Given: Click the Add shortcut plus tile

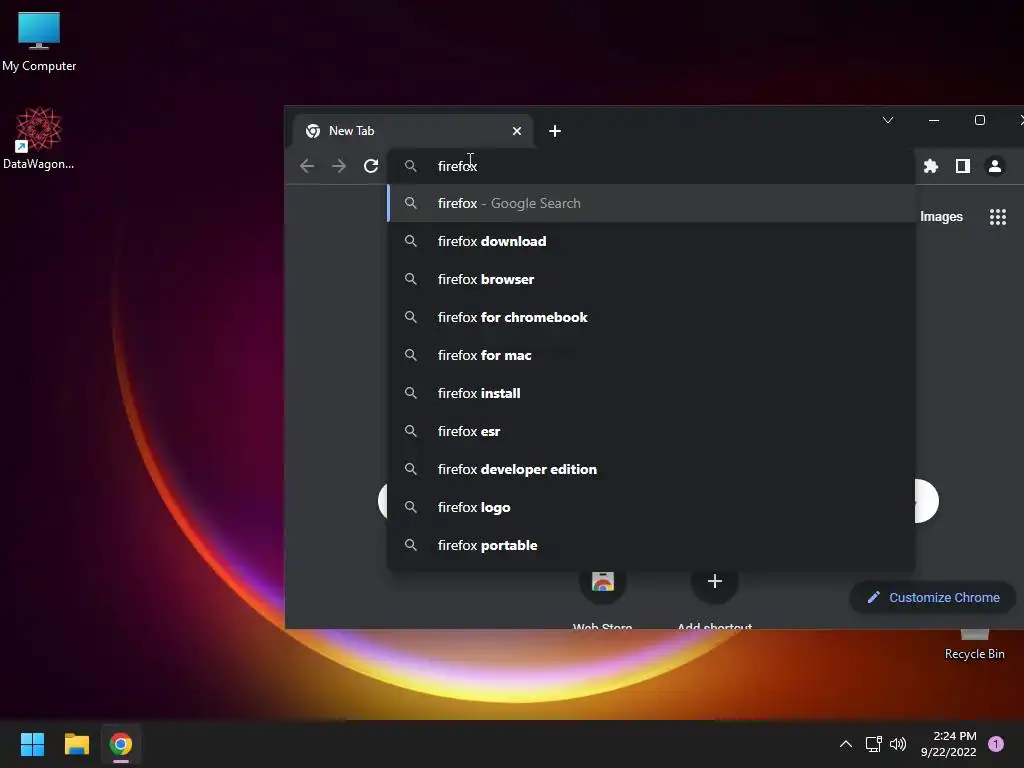Looking at the screenshot, I should (714, 600).
